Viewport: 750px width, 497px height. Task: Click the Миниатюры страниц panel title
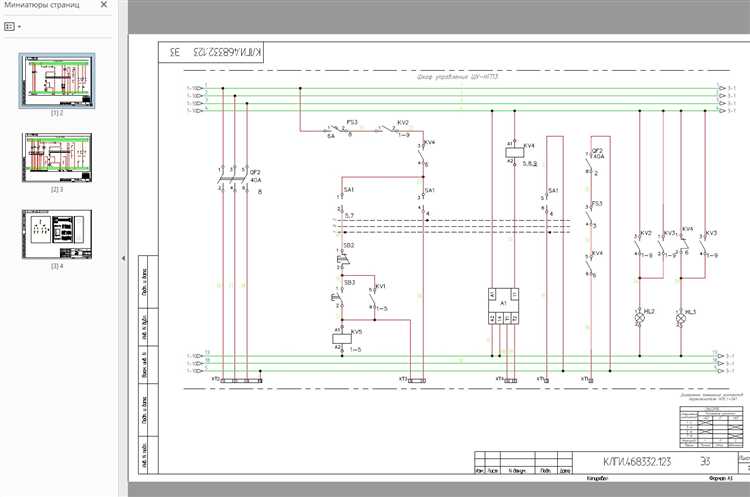coord(42,5)
